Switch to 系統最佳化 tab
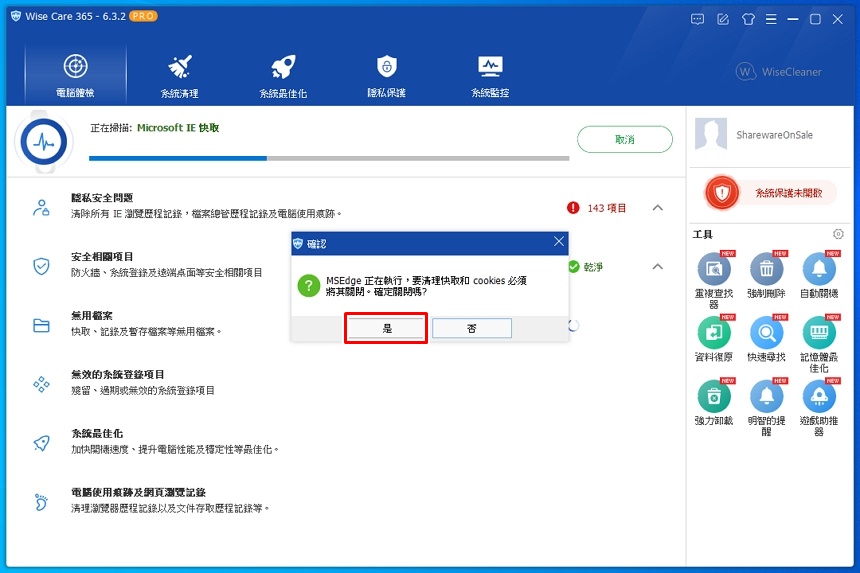Image resolution: width=860 pixels, height=573 pixels. pos(283,75)
